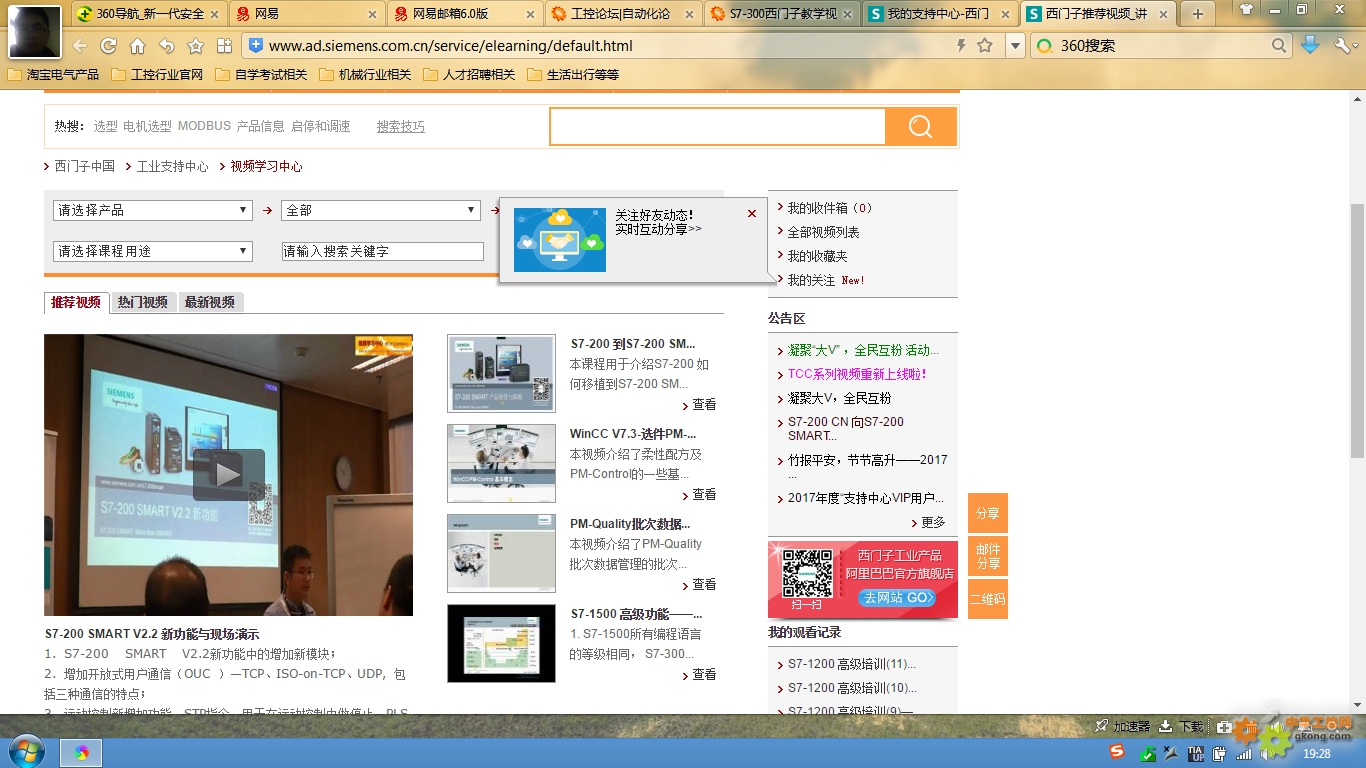
Task: Click the skin shirt icon in title bar
Action: tap(1246, 9)
